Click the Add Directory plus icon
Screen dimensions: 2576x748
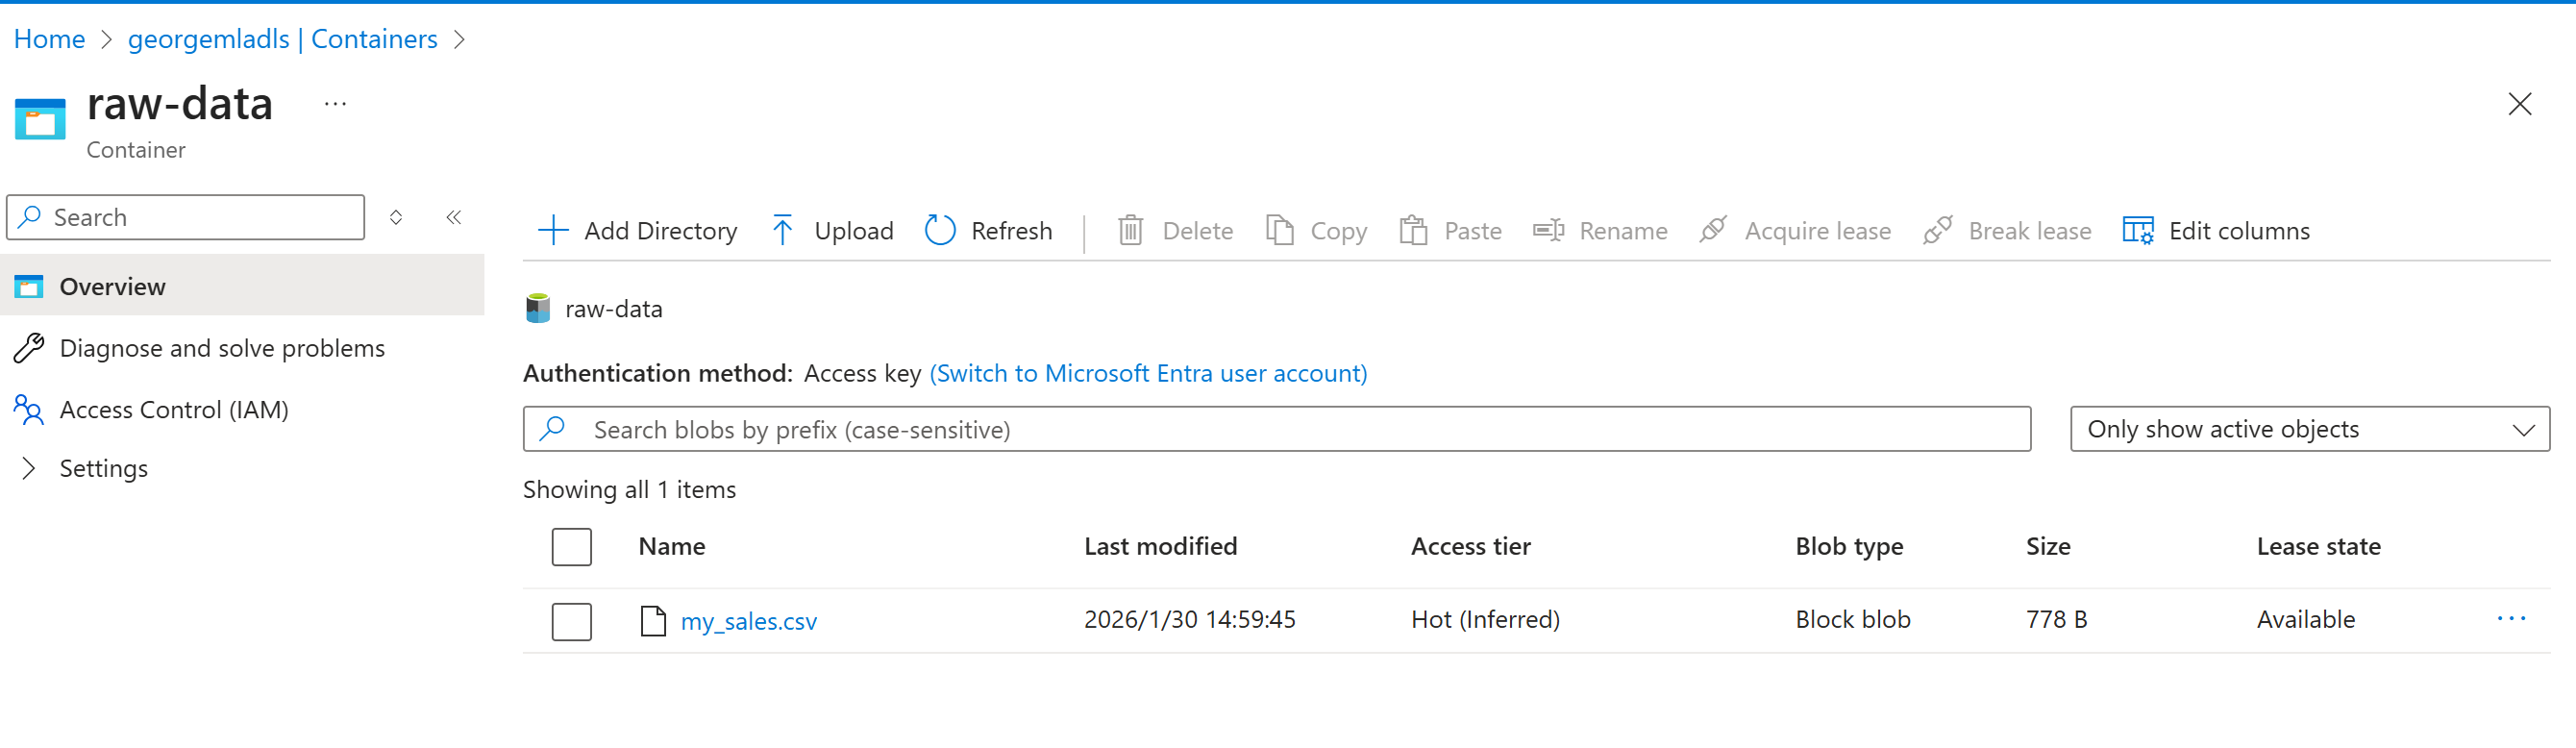pos(553,231)
